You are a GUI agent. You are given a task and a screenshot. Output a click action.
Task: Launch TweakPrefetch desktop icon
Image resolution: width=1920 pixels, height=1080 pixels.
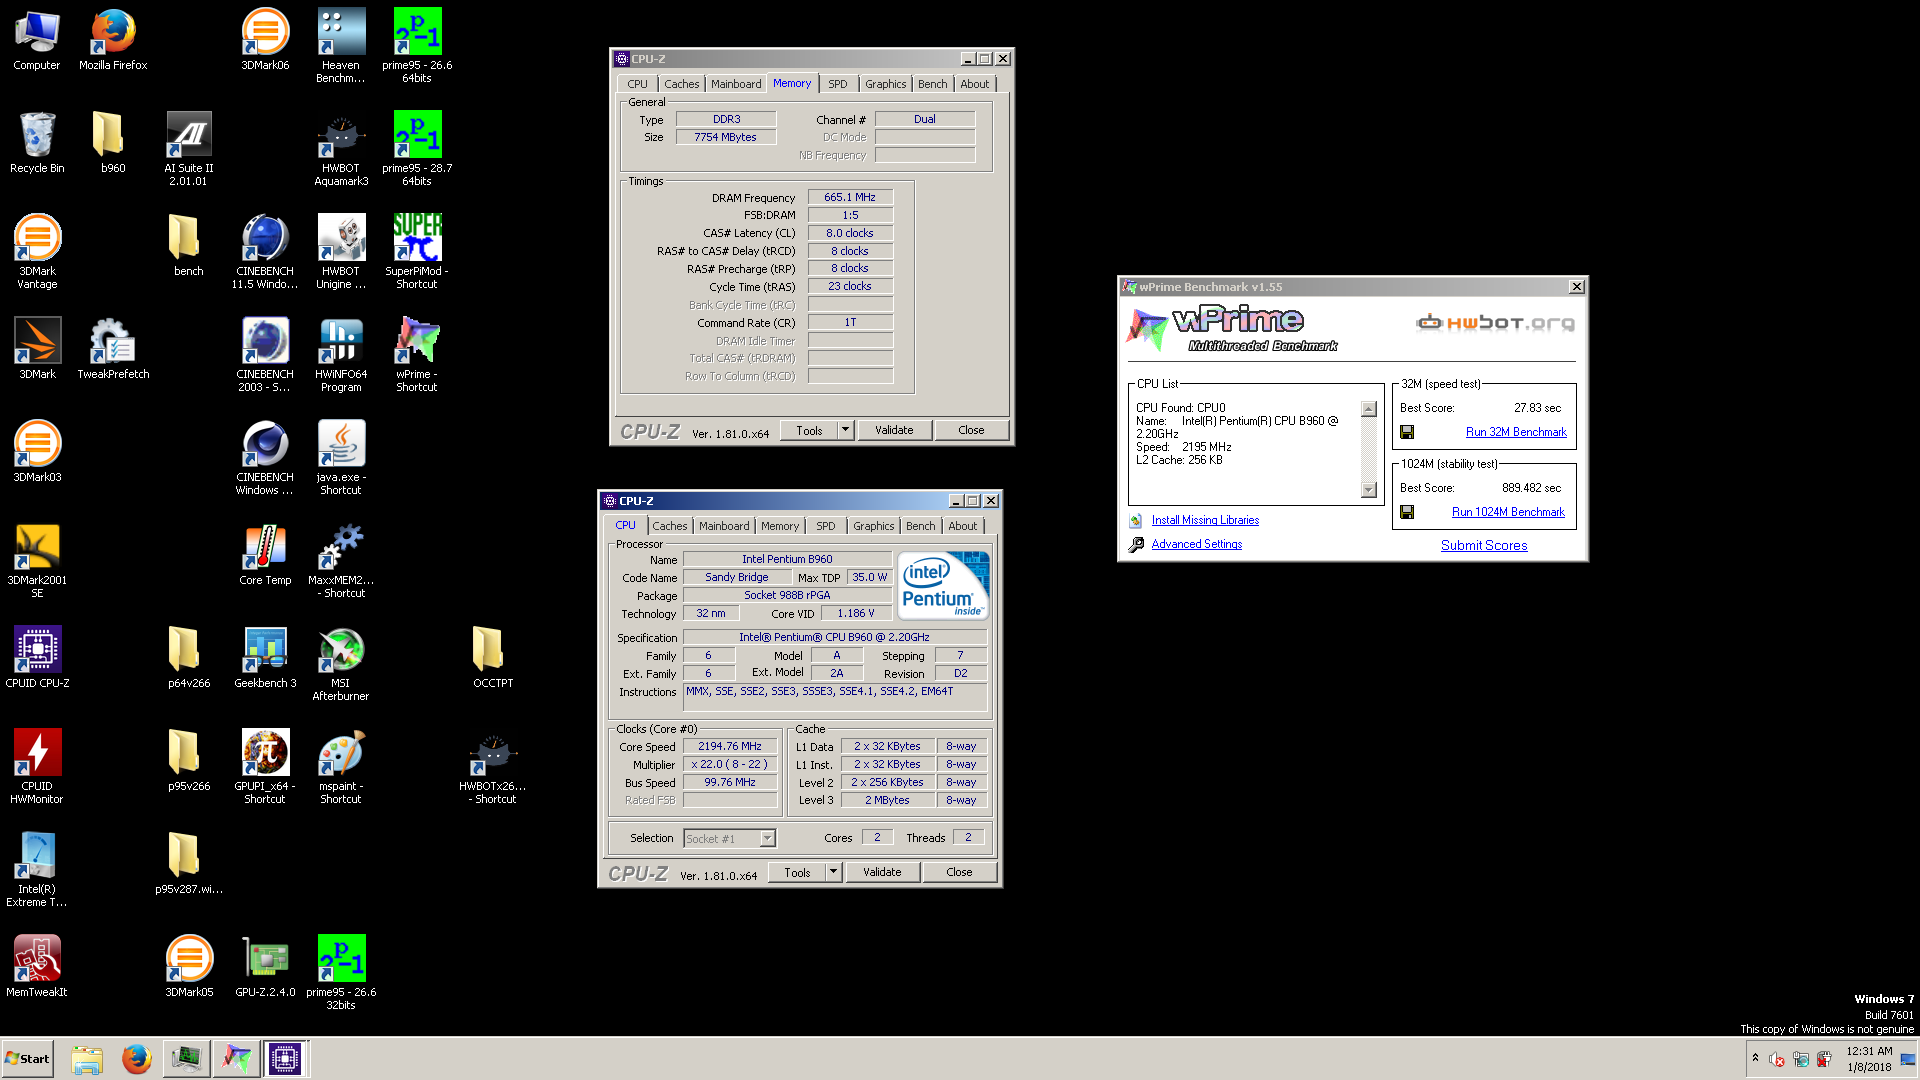point(113,348)
